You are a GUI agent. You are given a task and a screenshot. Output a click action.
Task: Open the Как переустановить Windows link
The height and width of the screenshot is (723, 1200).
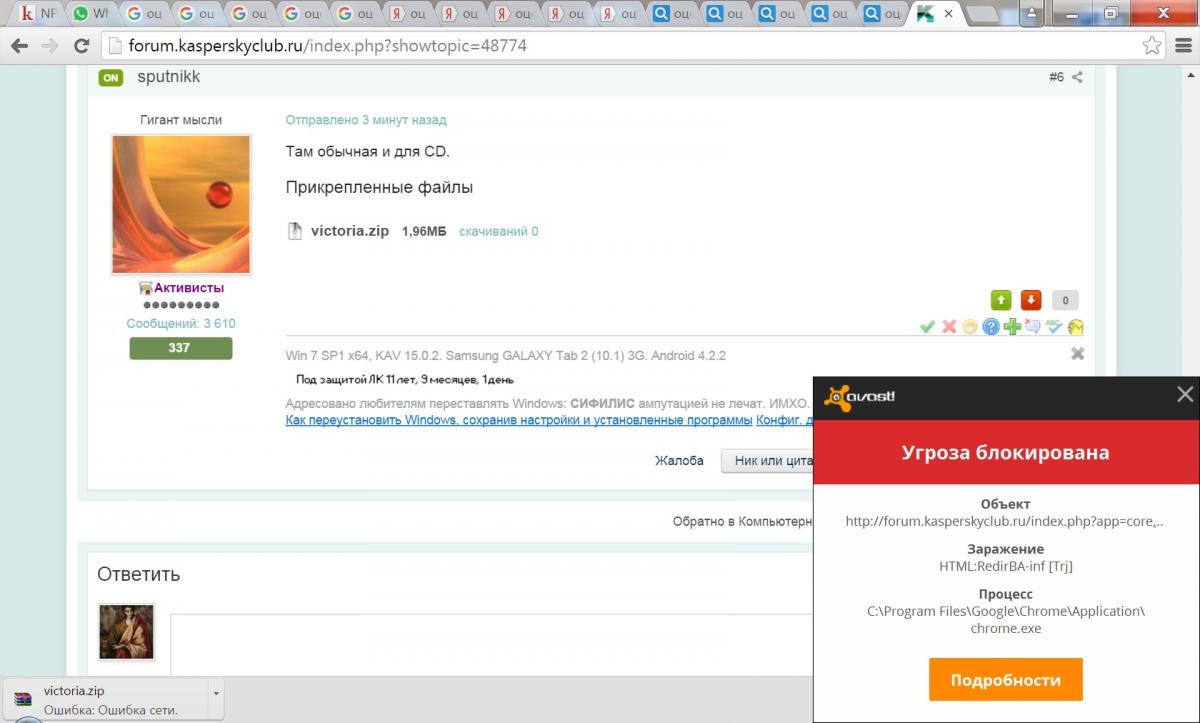click(519, 420)
